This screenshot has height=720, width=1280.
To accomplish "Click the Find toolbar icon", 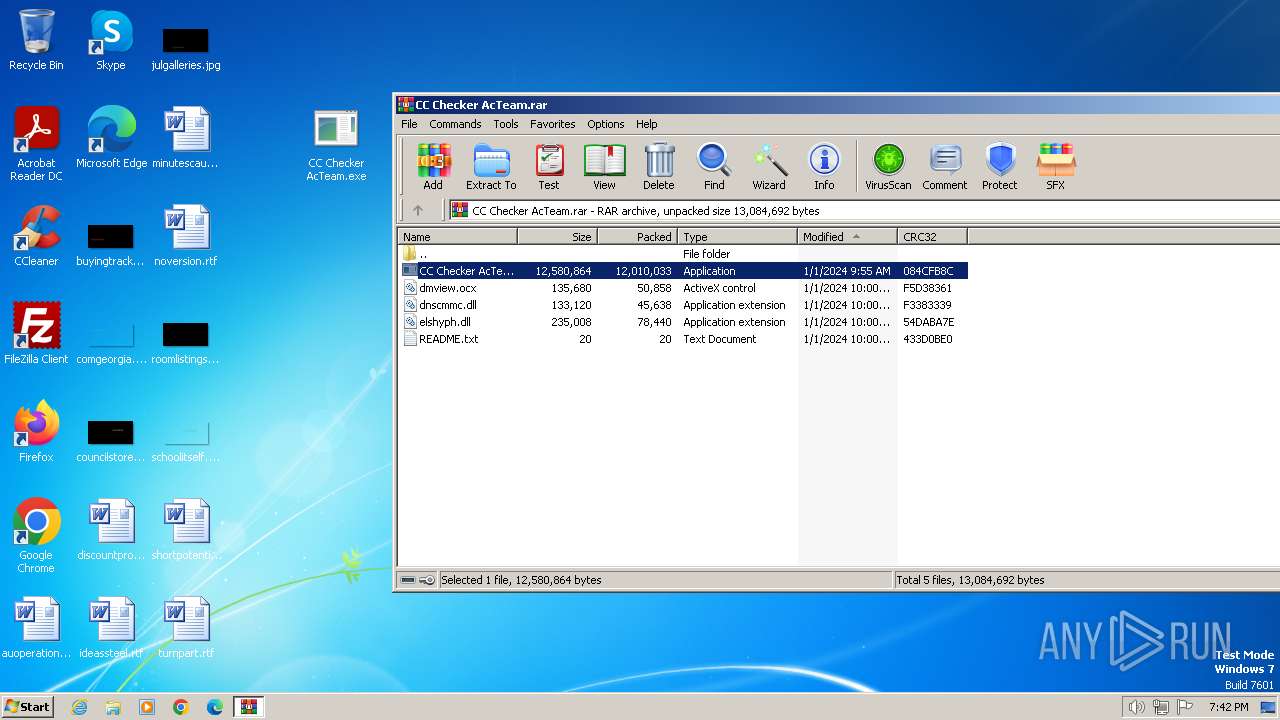I will pos(714,166).
